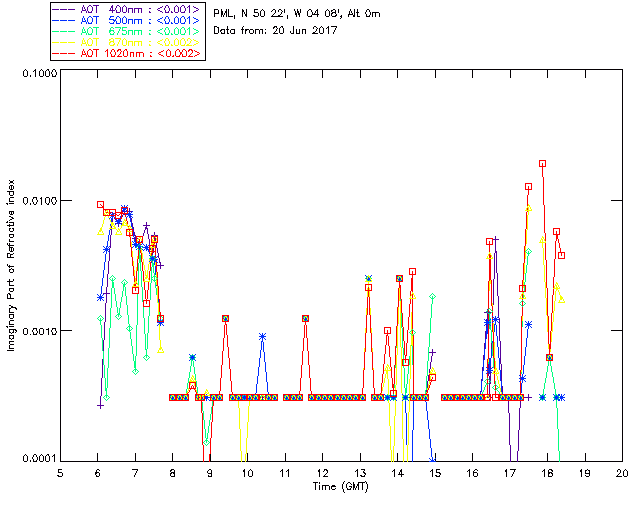The width and height of the screenshot is (640, 512).
Task: Click the 0.0100 y-axis tick label
Action: [x=37, y=202]
